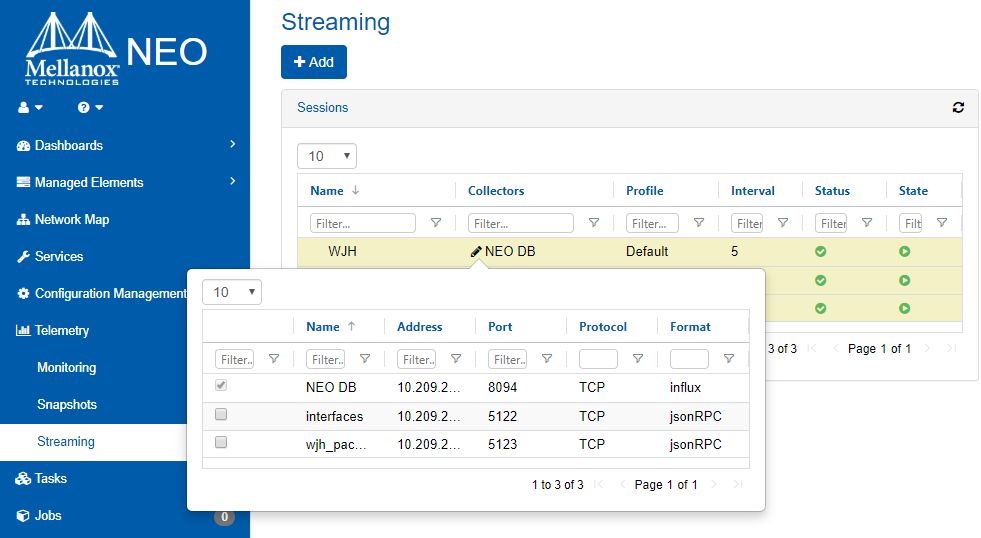Viewport: 981px width, 538px height.
Task: Click the Add button
Action: [314, 62]
